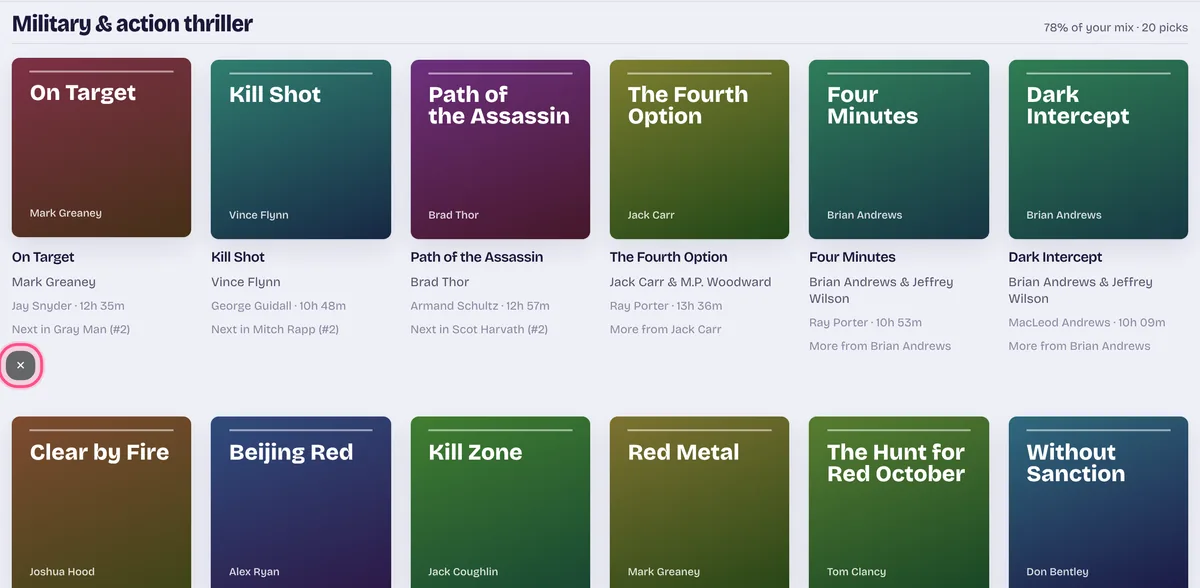Follow the Next in Mitch Rapp (#2) link

(x=275, y=329)
